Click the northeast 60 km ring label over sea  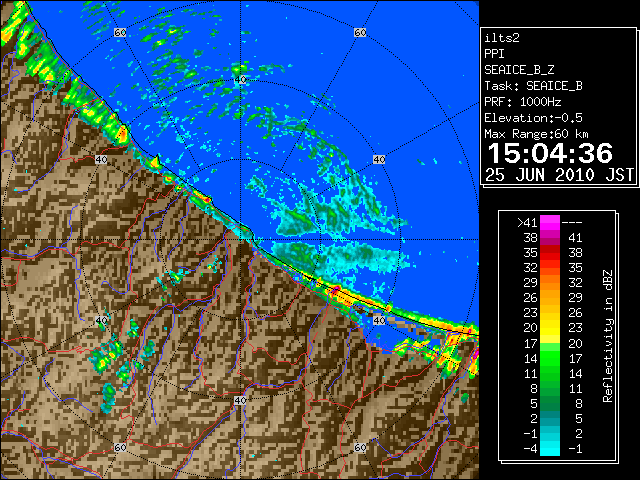(360, 32)
